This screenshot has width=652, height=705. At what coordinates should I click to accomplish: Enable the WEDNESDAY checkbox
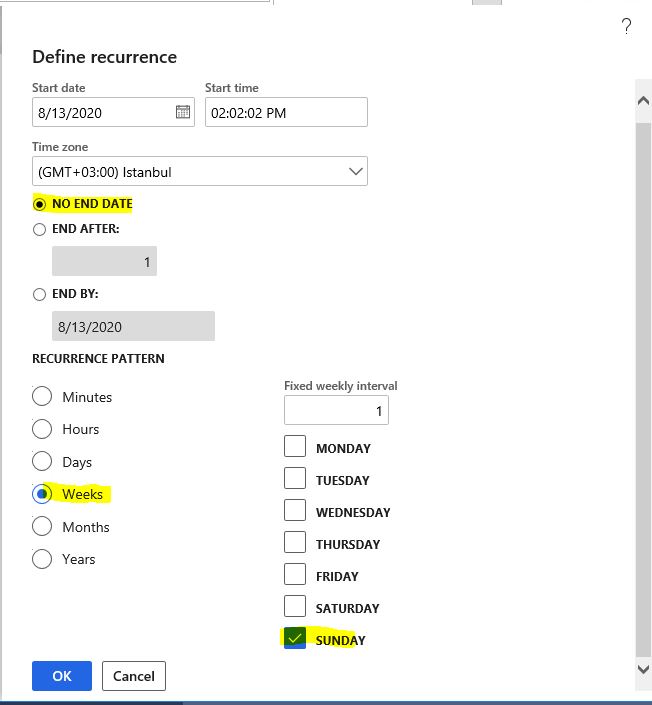click(295, 510)
